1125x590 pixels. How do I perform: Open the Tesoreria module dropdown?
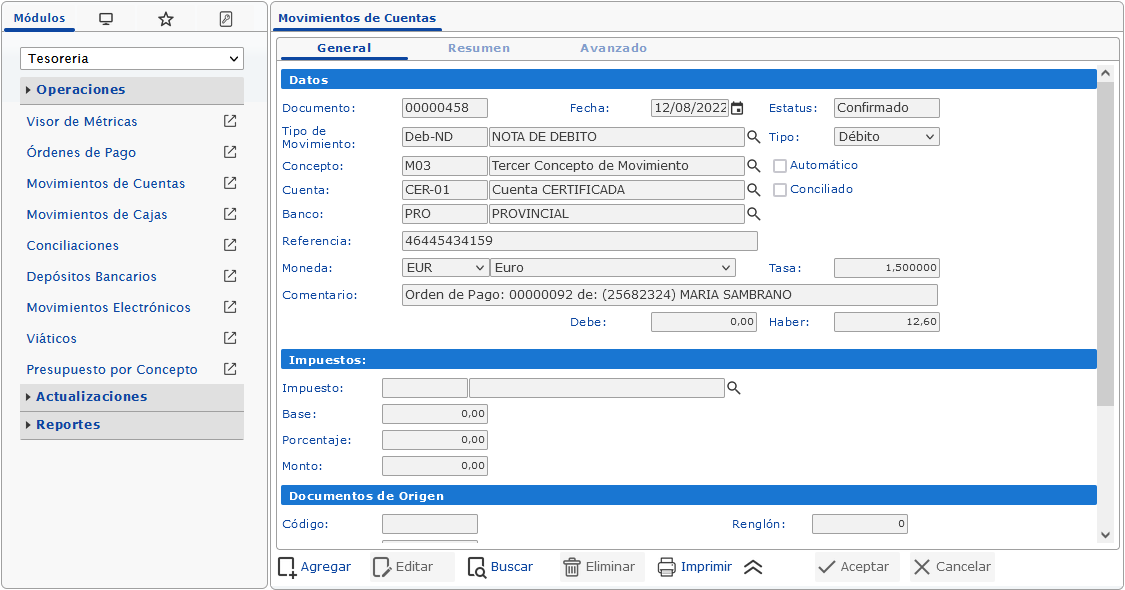[132, 59]
